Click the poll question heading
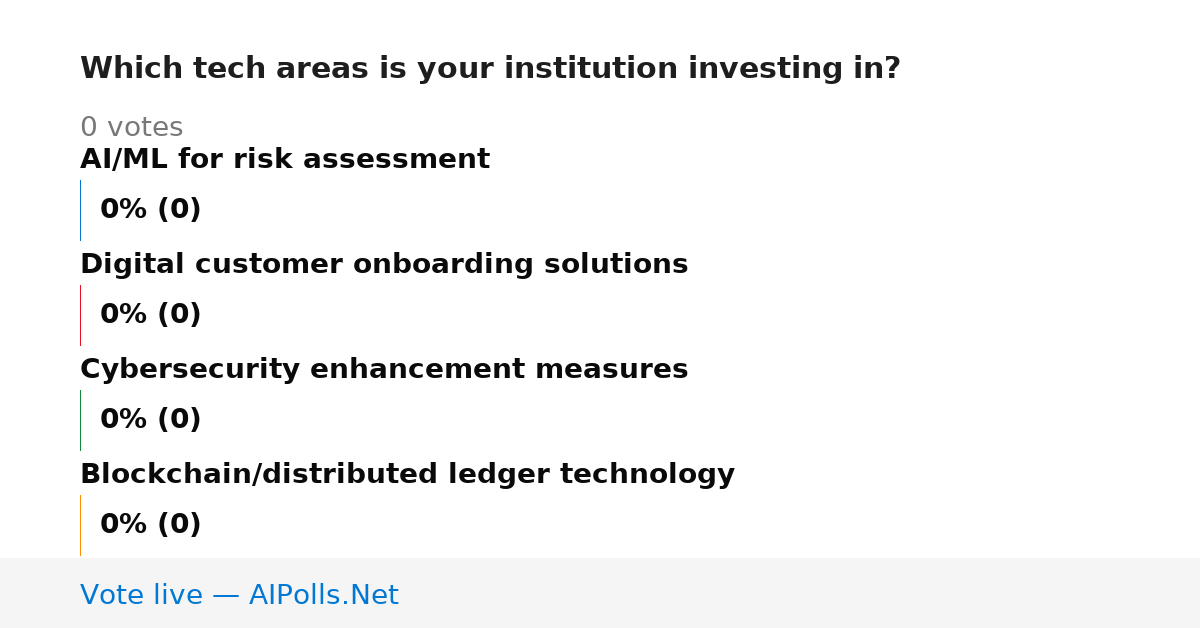Image resolution: width=1200 pixels, height=628 pixels. pos(490,69)
